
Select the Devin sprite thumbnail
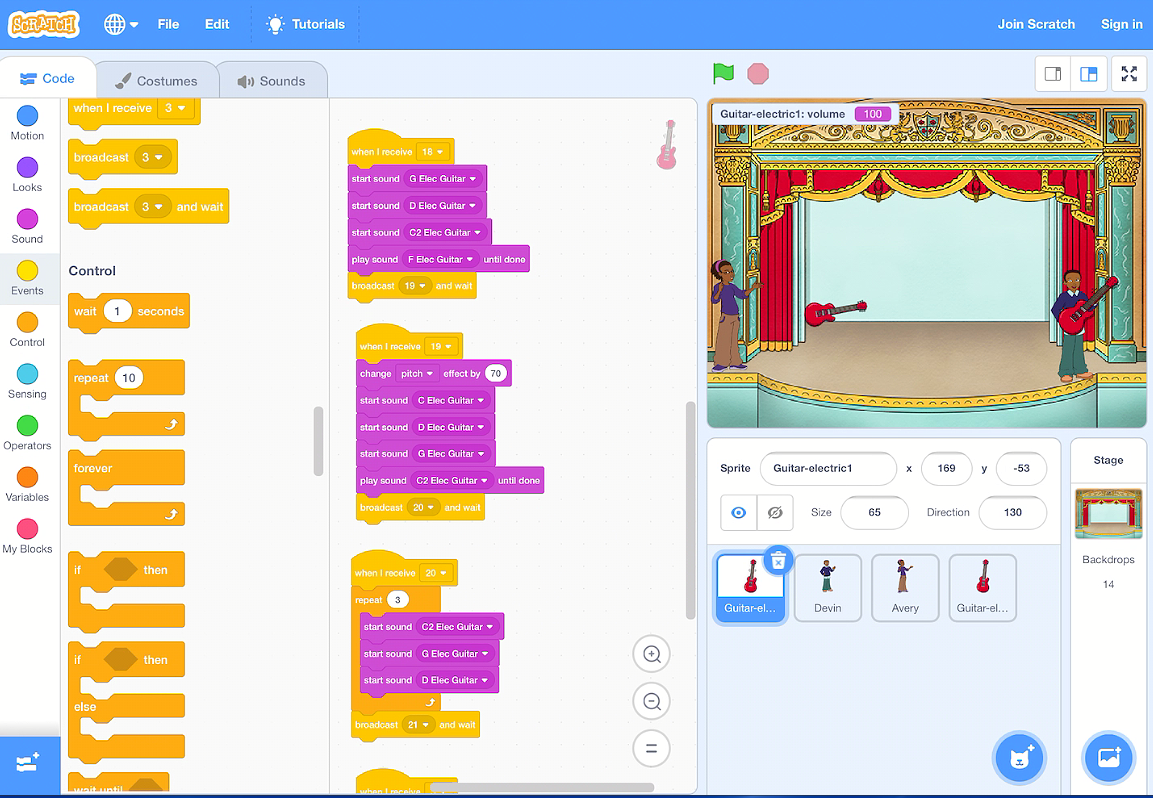[827, 587]
